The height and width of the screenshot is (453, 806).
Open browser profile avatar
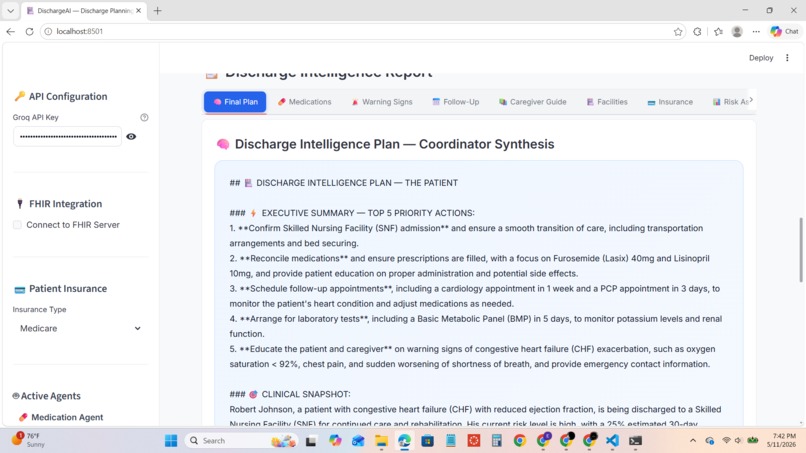coord(737,31)
